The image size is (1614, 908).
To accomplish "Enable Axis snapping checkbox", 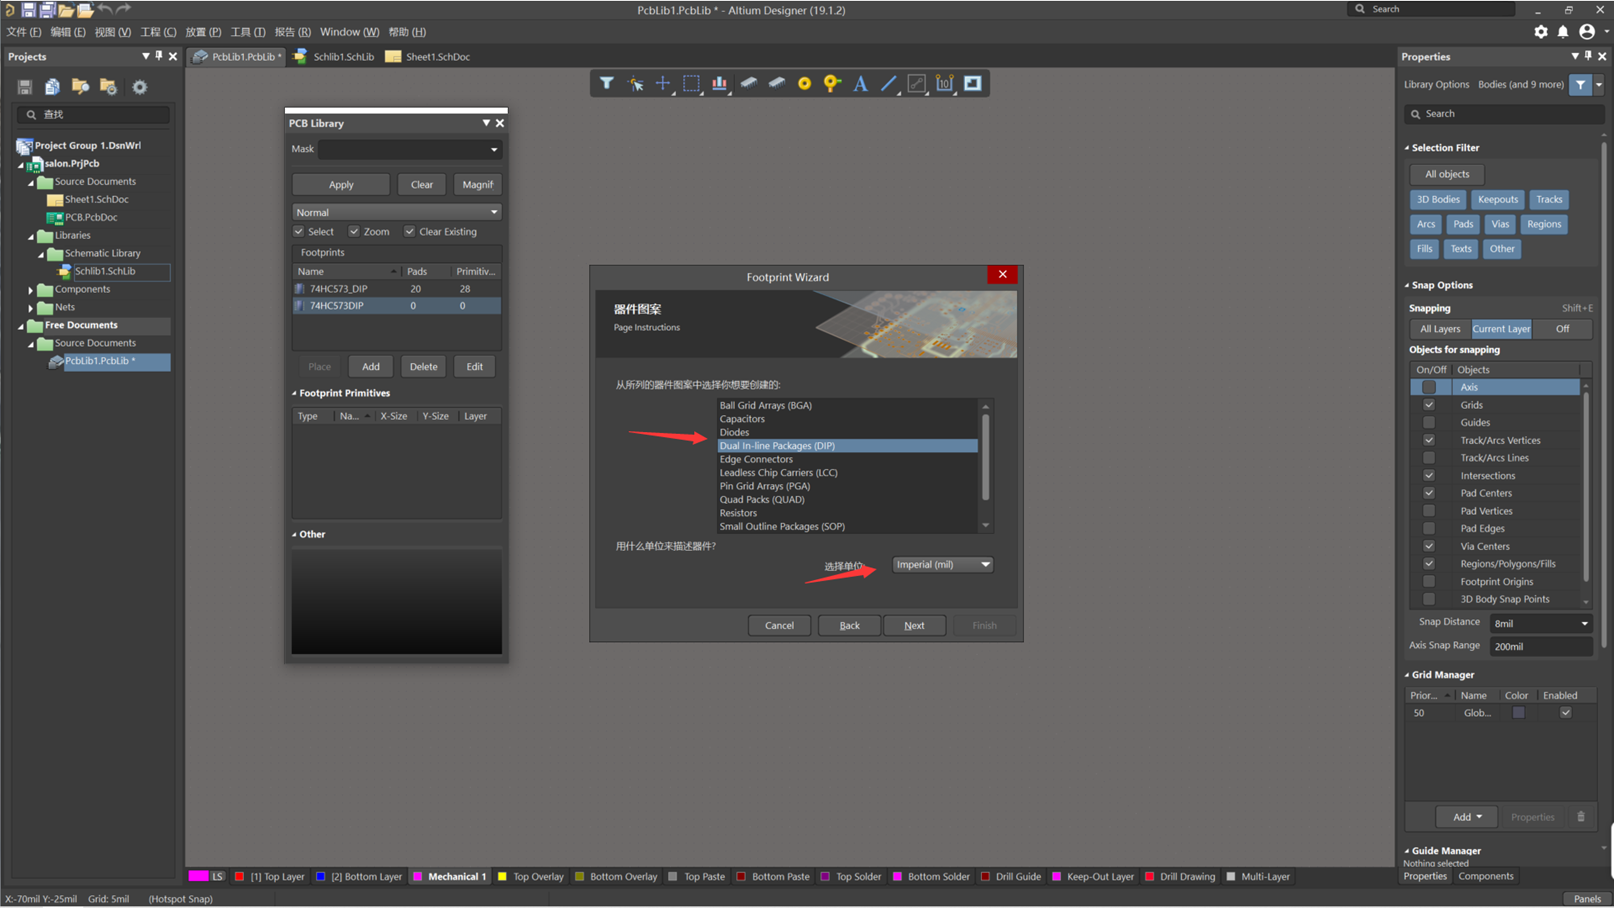I will click(1429, 387).
